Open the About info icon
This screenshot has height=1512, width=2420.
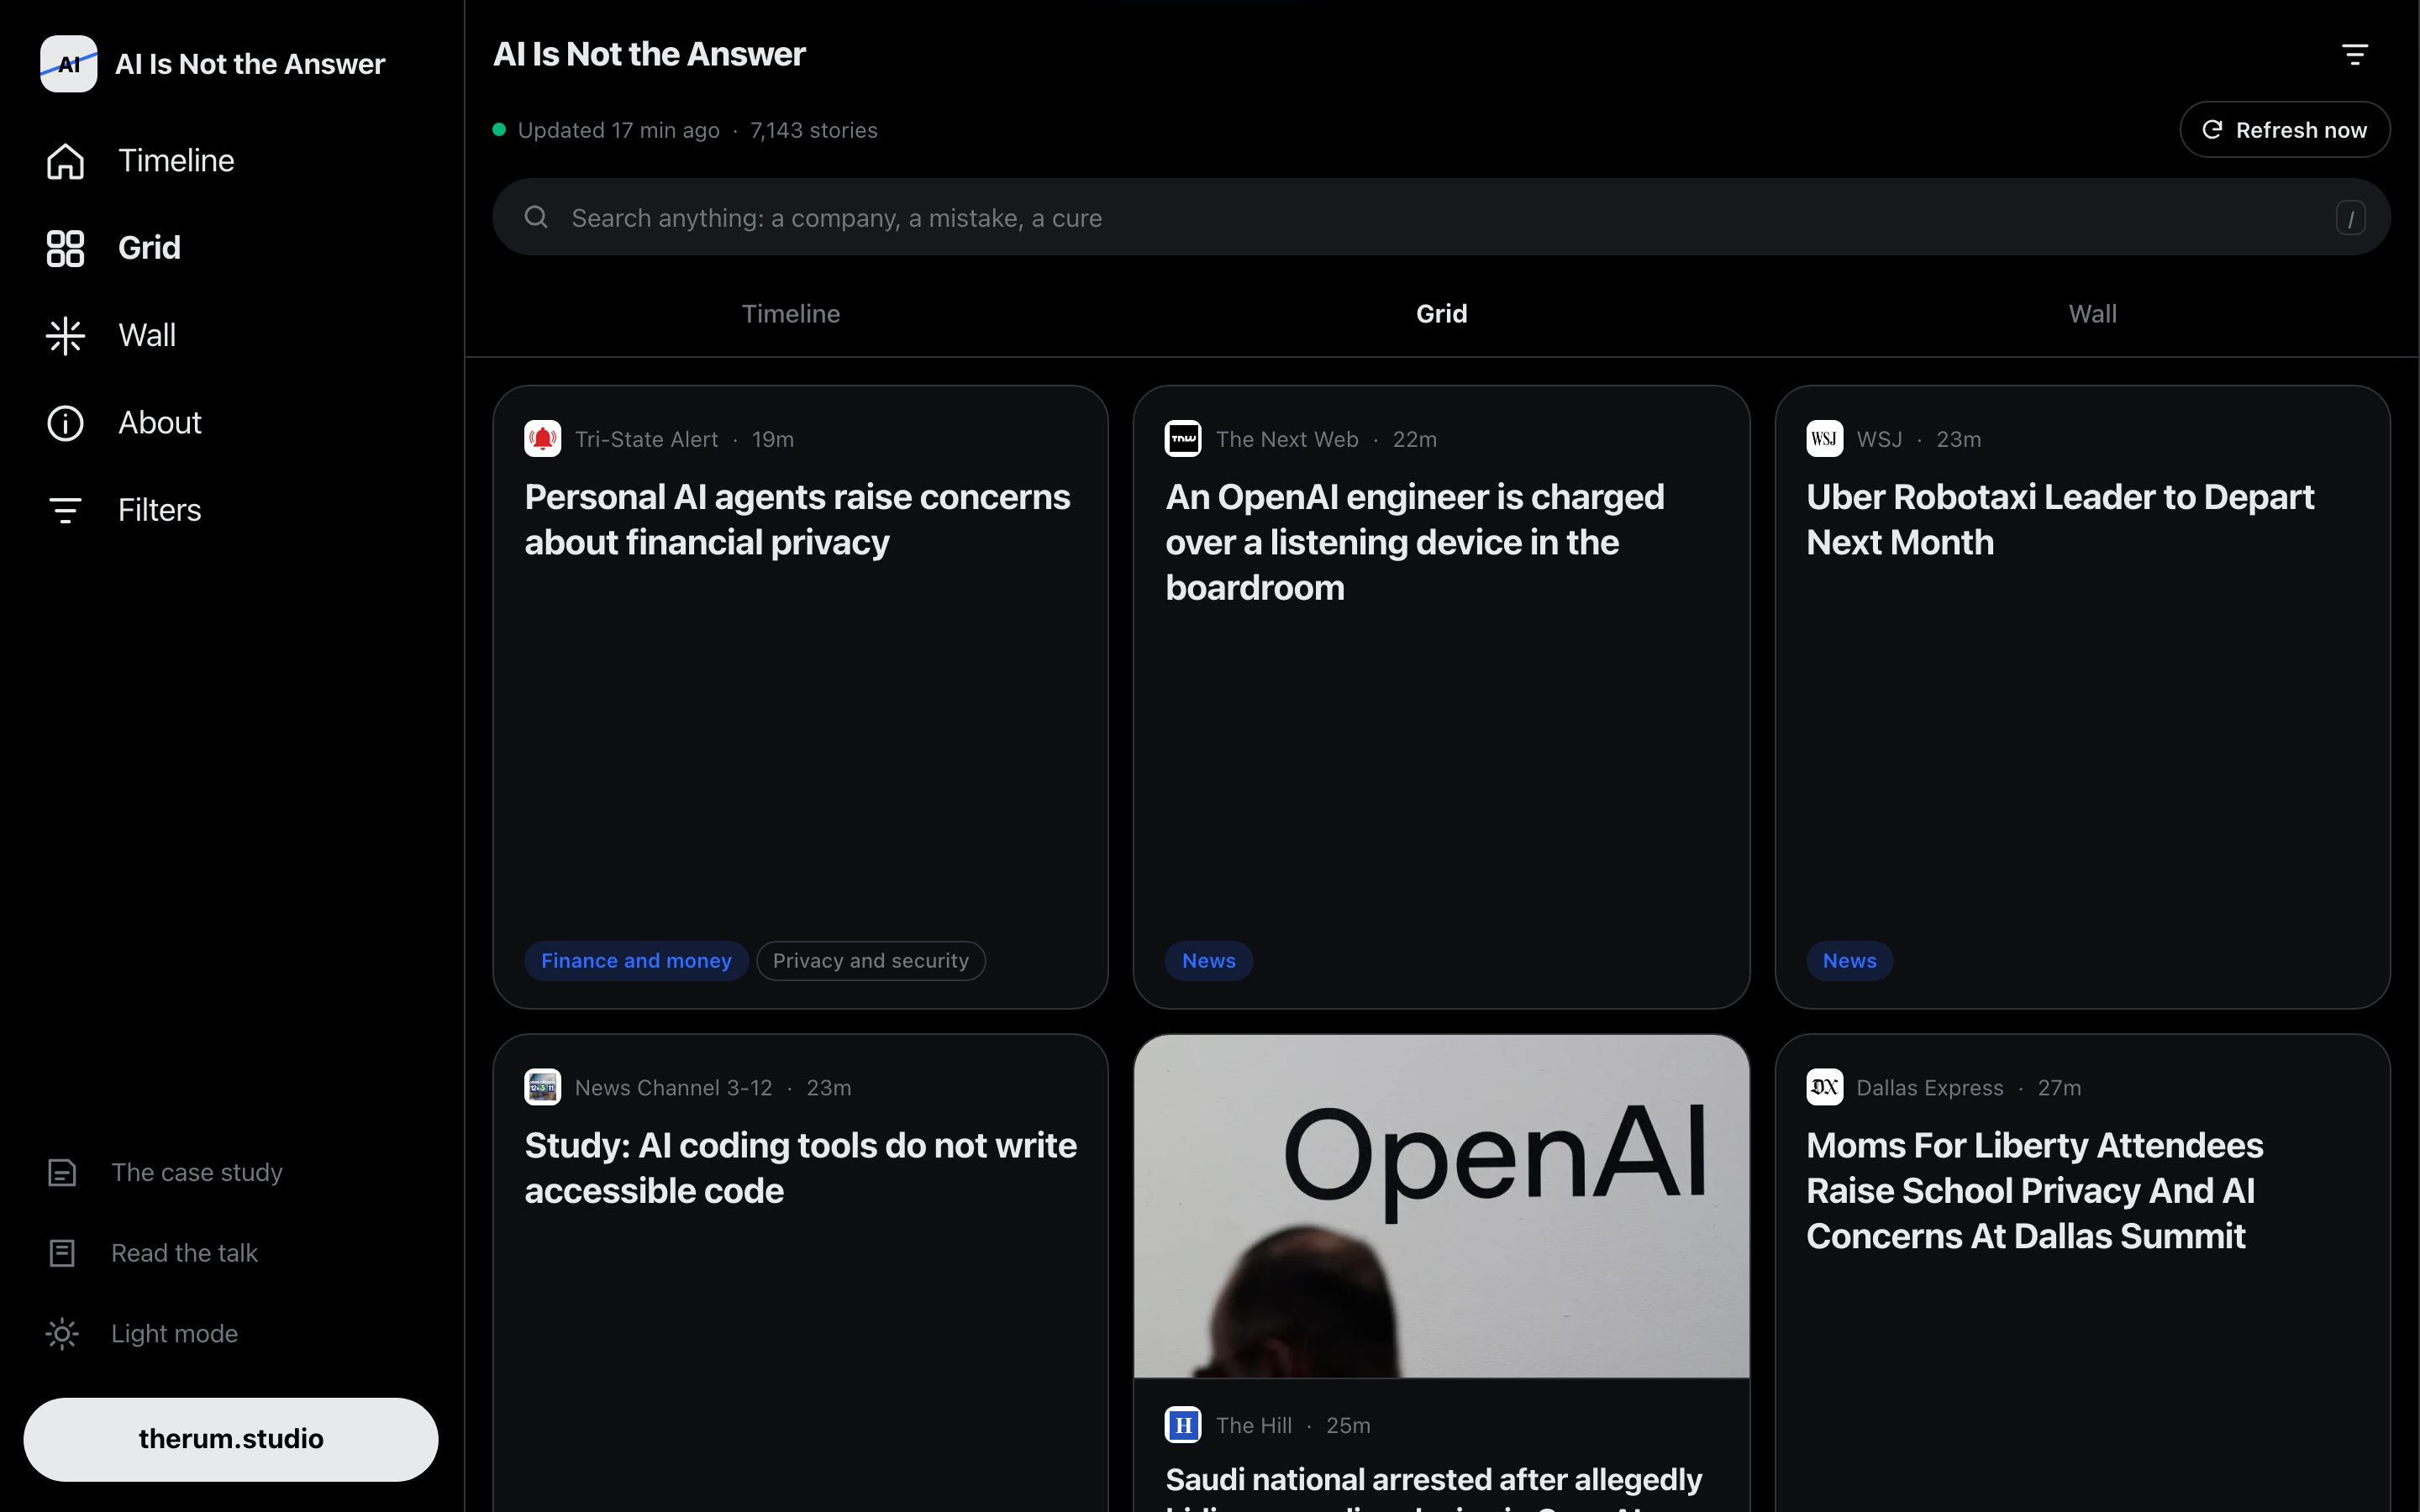[x=65, y=423]
